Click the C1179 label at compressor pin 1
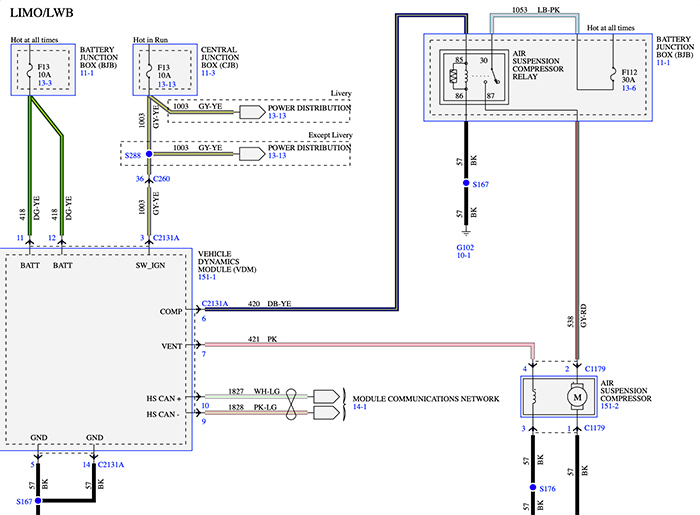Screen dimensions: 700x515 (595, 428)
